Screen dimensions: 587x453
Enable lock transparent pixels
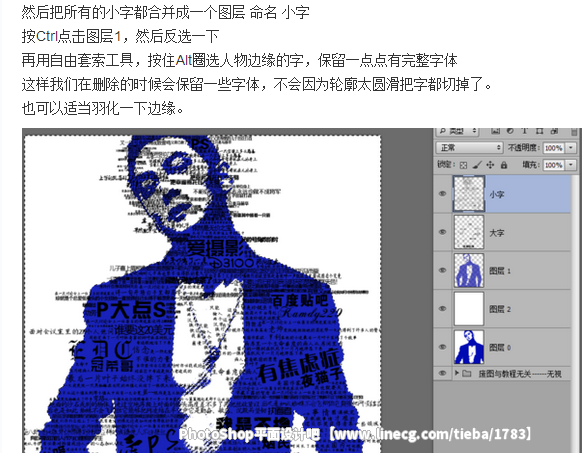point(463,165)
